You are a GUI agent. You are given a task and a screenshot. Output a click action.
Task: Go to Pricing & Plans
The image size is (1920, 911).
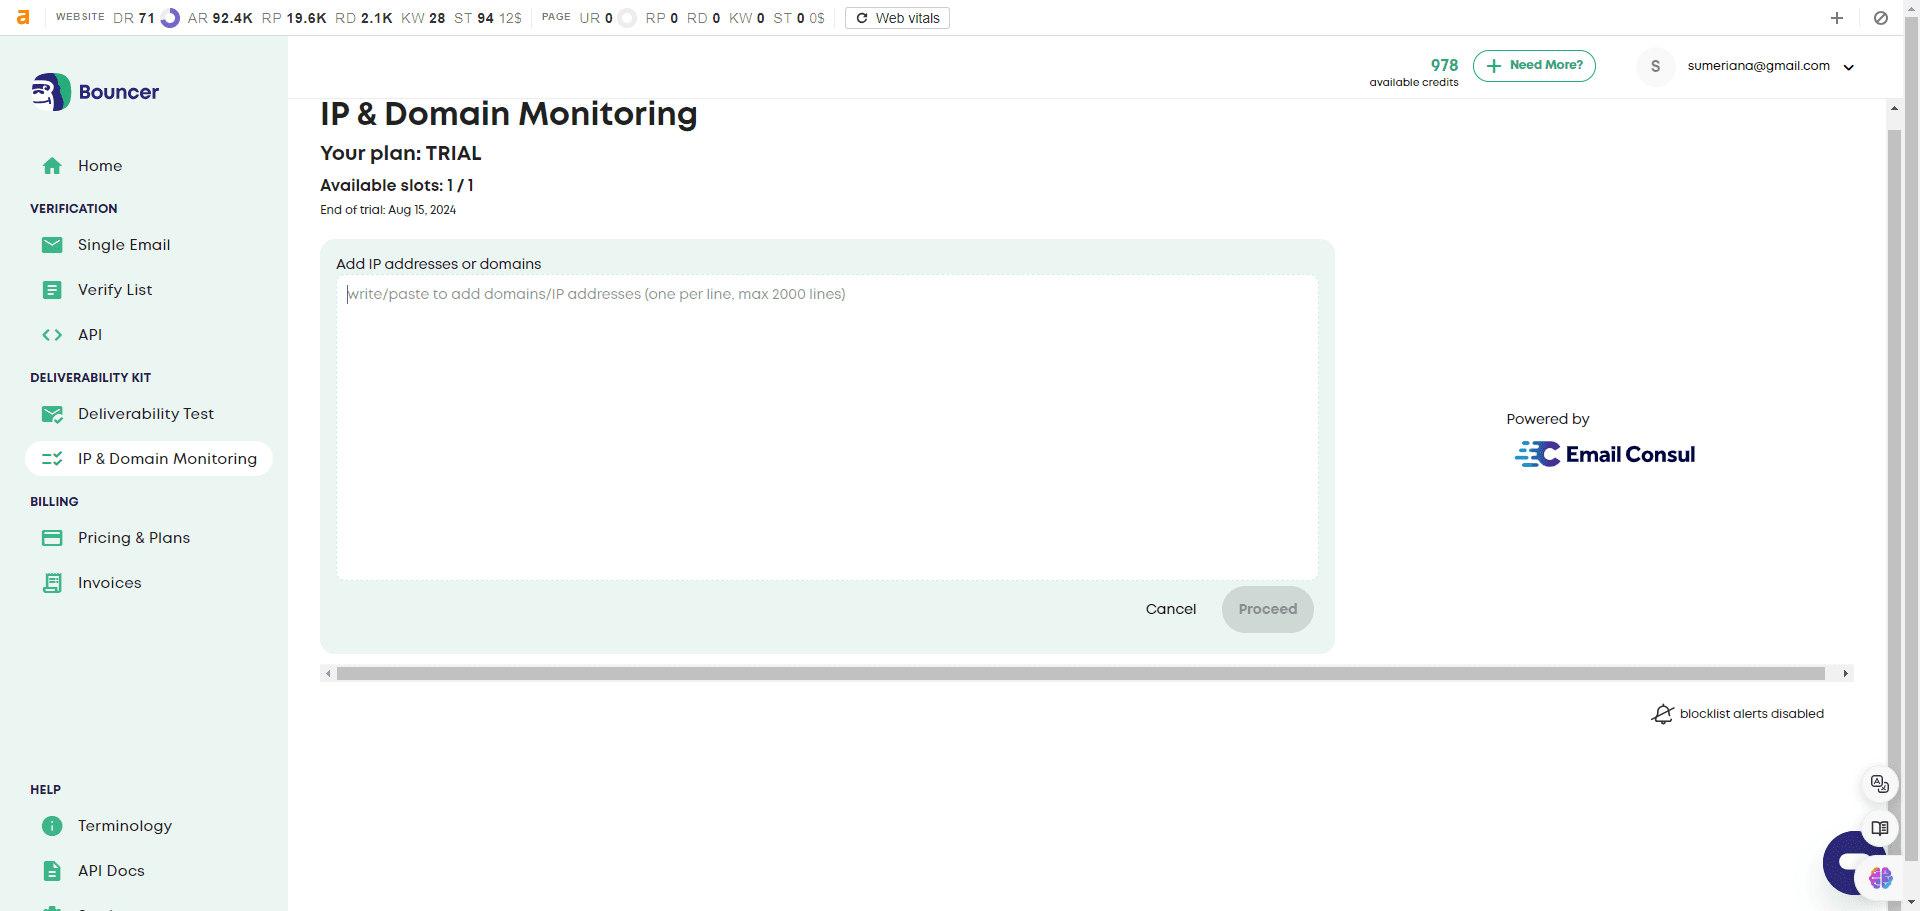[134, 538]
